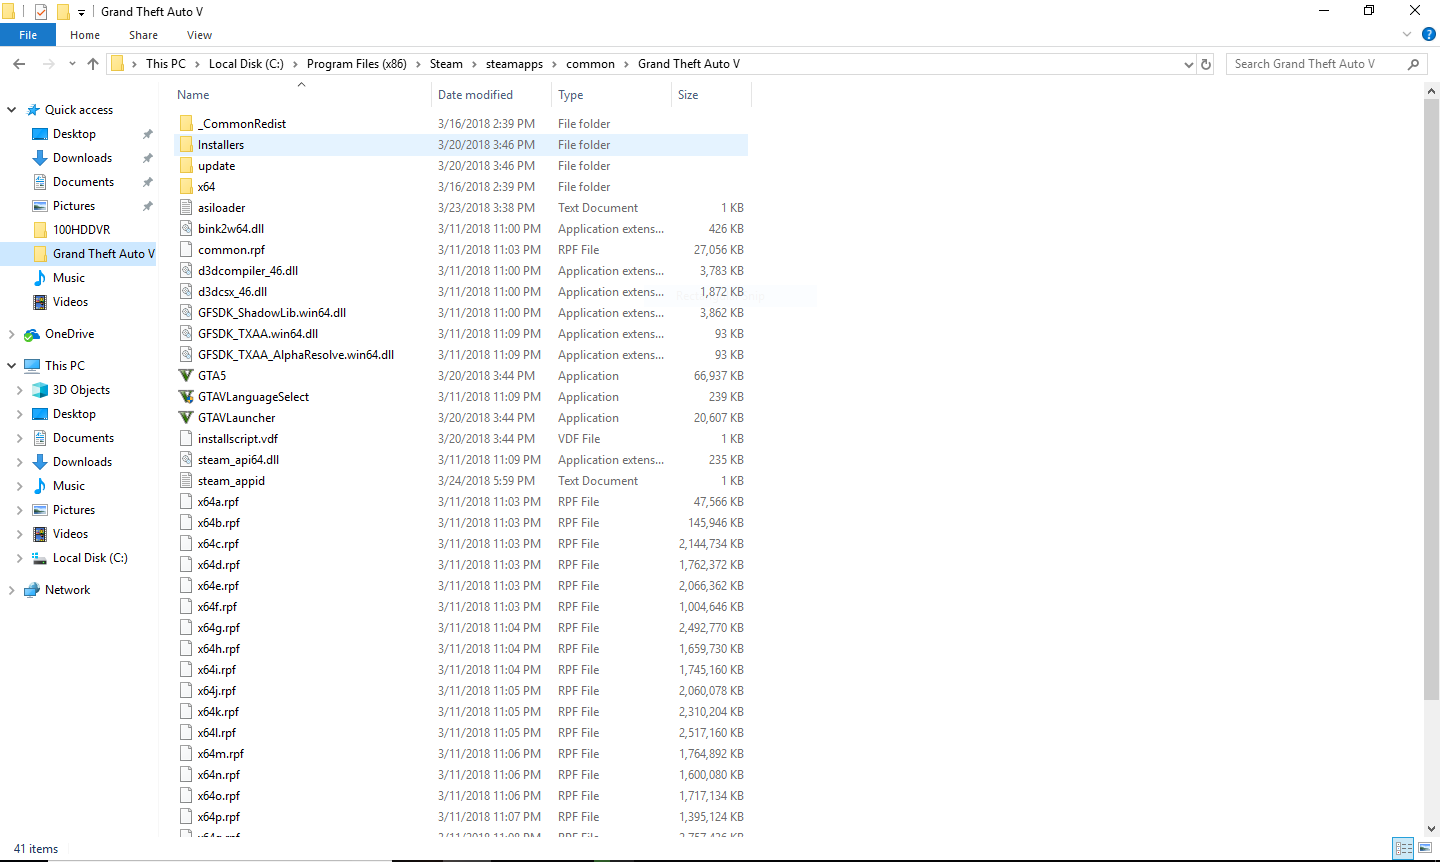The image size is (1440, 862).
Task: Open the View ribbon tab
Action: click(x=199, y=35)
